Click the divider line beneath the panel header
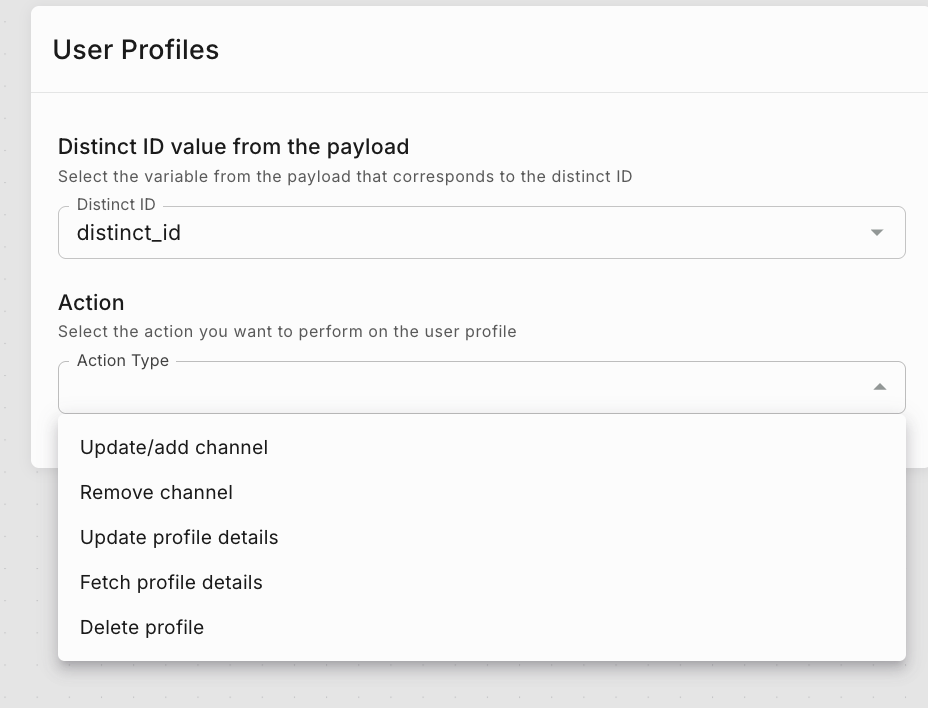The height and width of the screenshot is (708, 928). pos(480,92)
